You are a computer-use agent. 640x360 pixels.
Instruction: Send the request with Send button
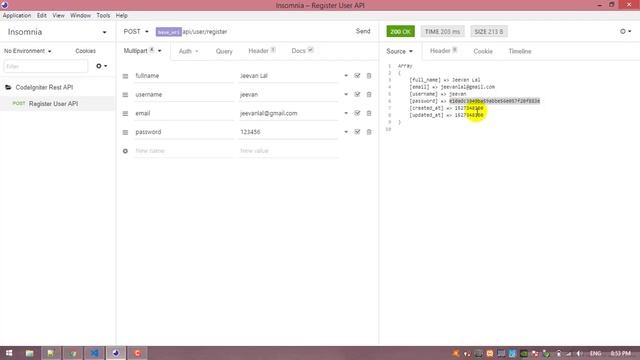[363, 31]
